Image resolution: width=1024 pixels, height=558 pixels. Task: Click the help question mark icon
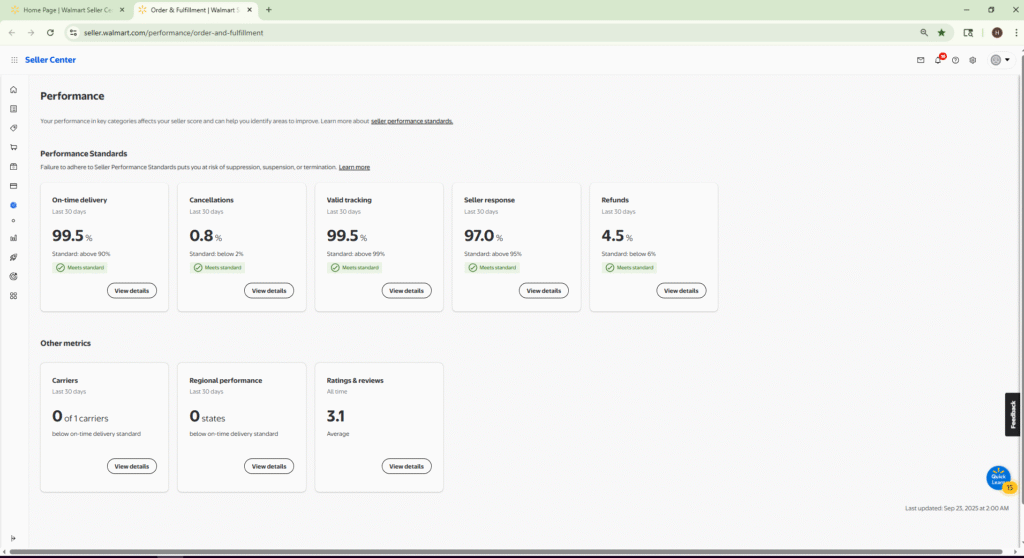click(x=955, y=60)
